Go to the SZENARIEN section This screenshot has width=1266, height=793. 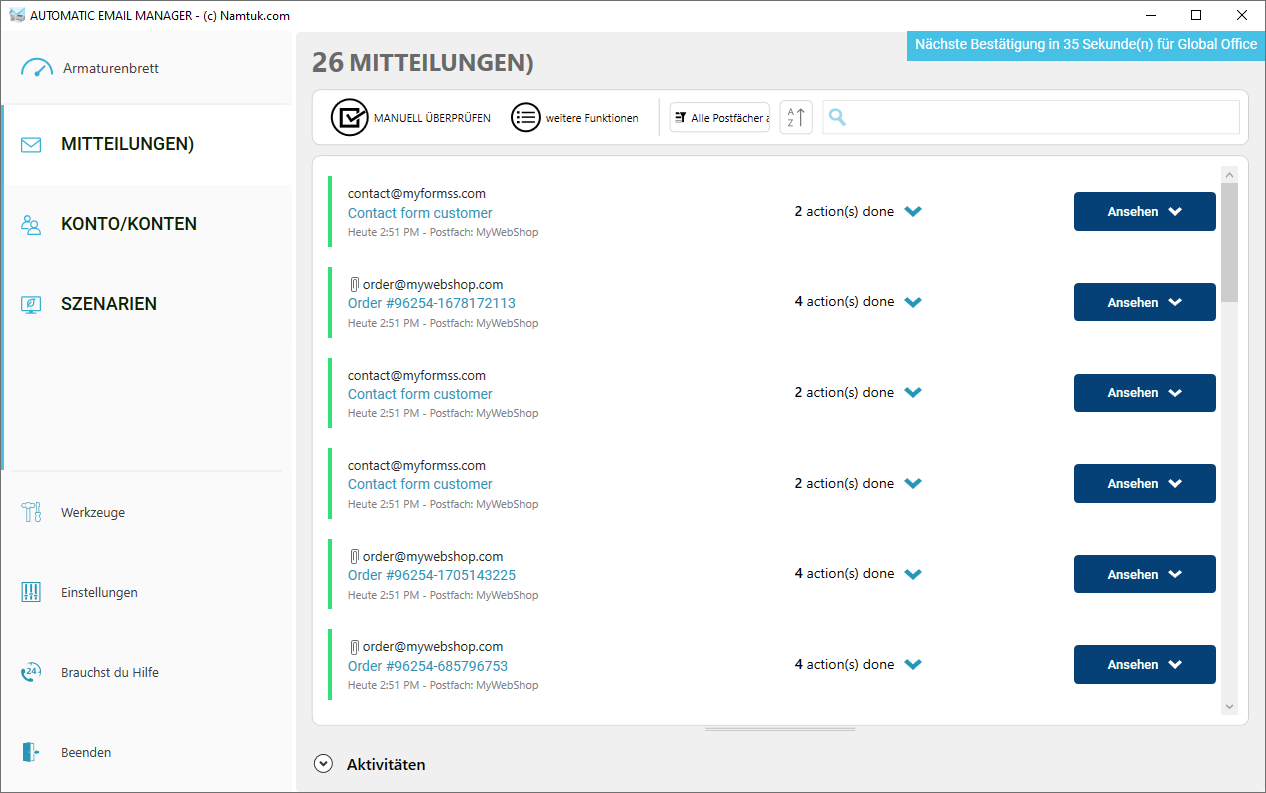tap(108, 304)
